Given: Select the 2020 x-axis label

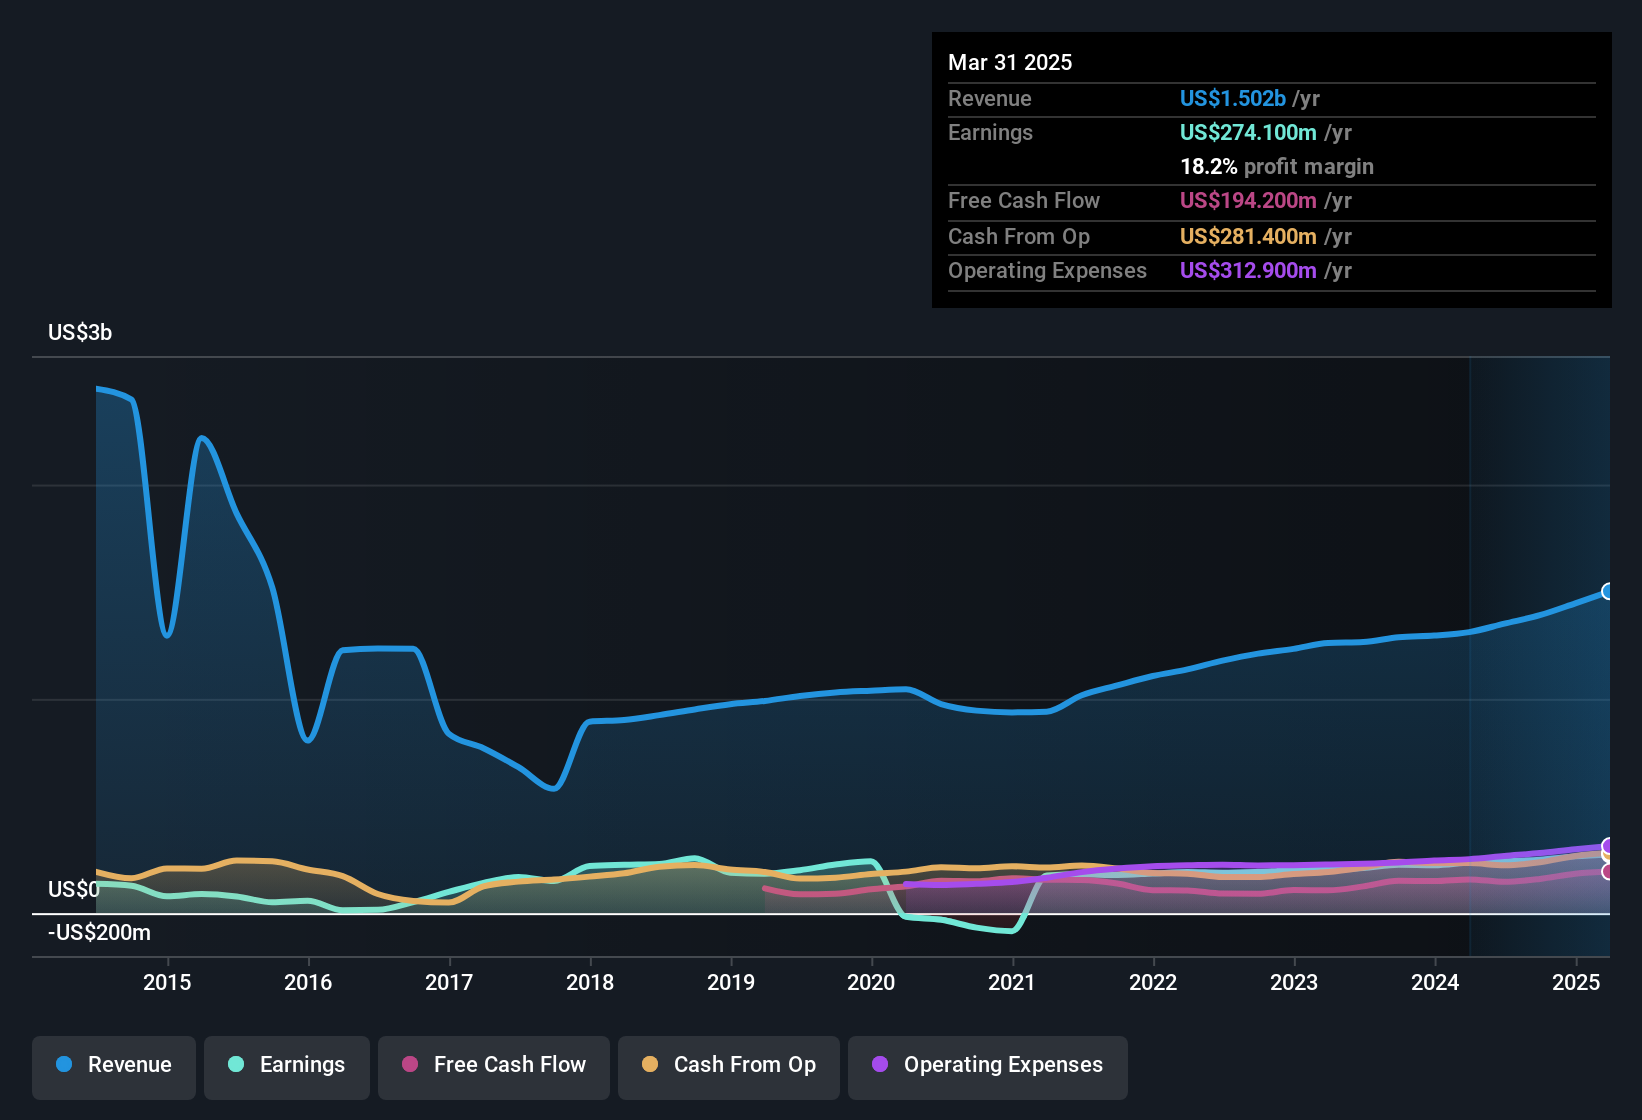Looking at the screenshot, I should (871, 982).
